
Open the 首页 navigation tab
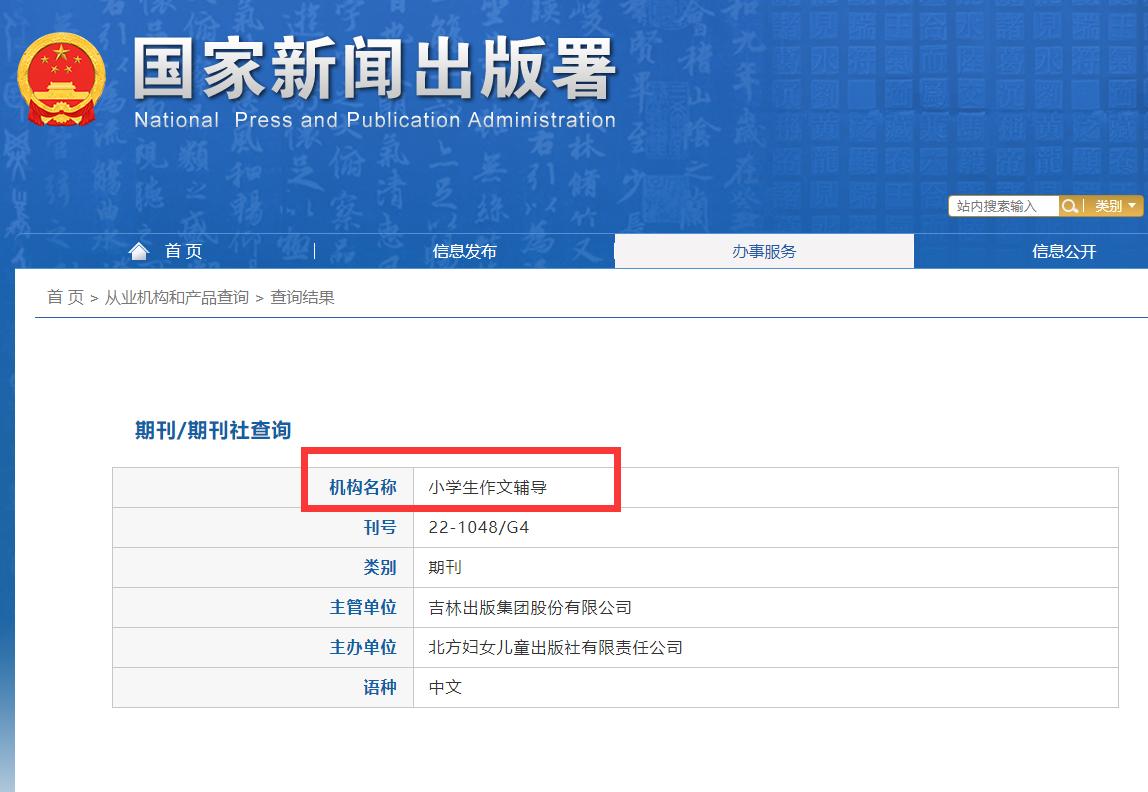tap(165, 252)
